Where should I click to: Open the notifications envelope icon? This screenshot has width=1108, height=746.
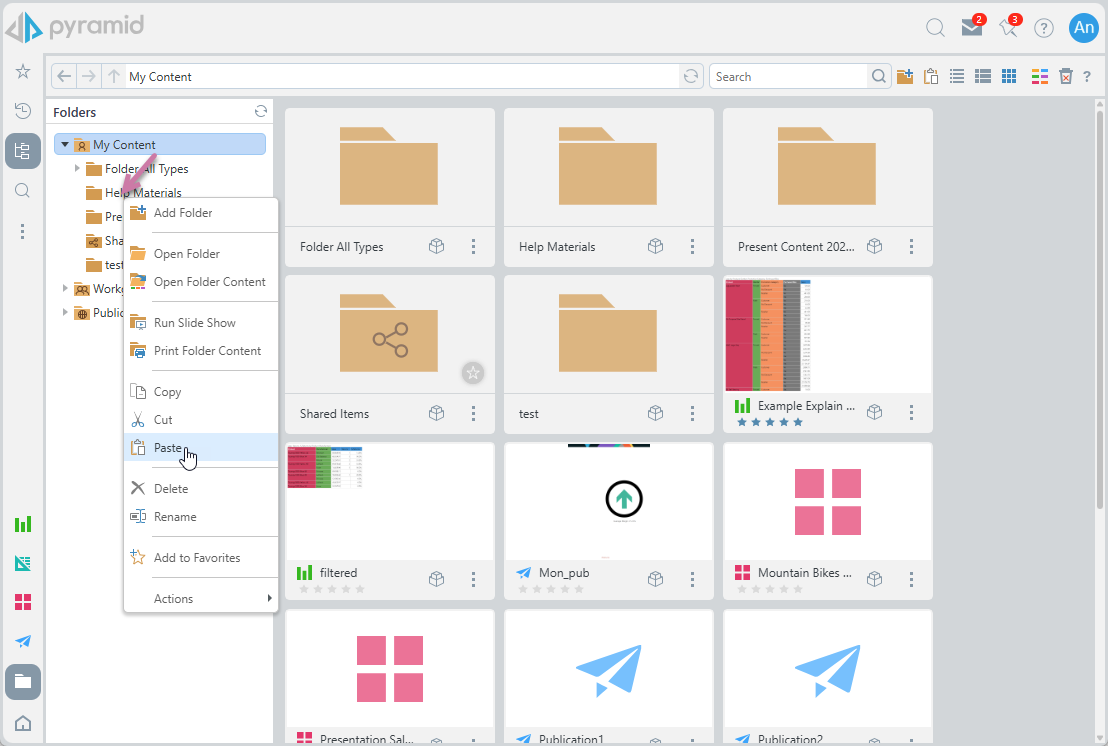(x=971, y=28)
